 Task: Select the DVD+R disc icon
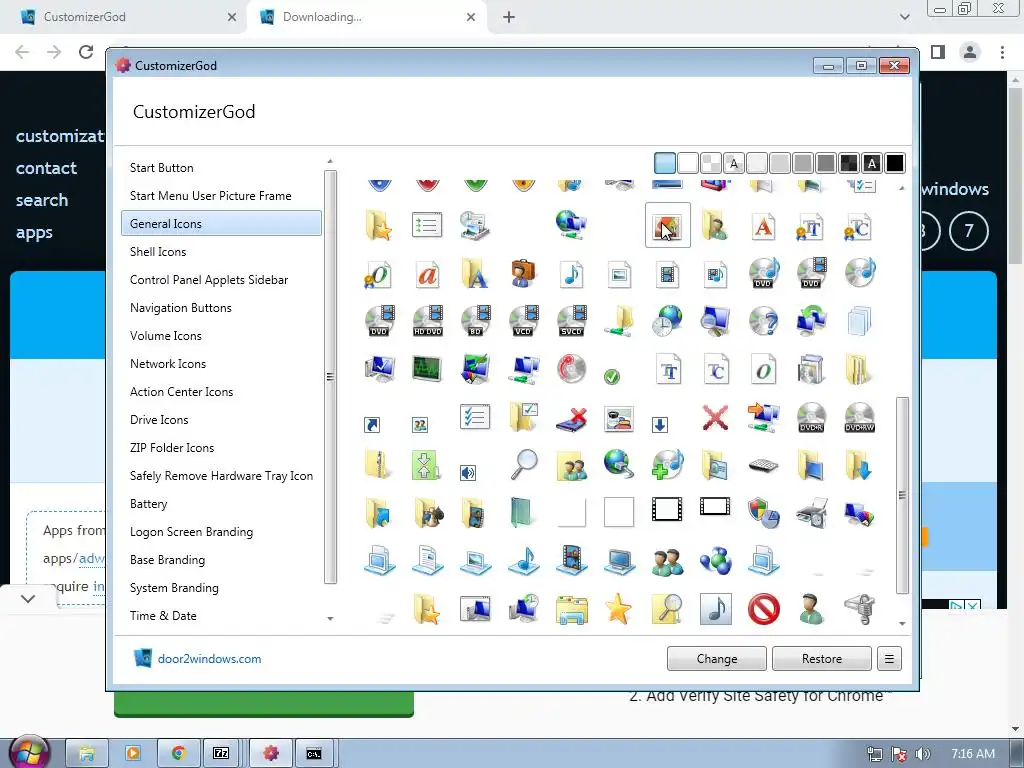tap(811, 417)
